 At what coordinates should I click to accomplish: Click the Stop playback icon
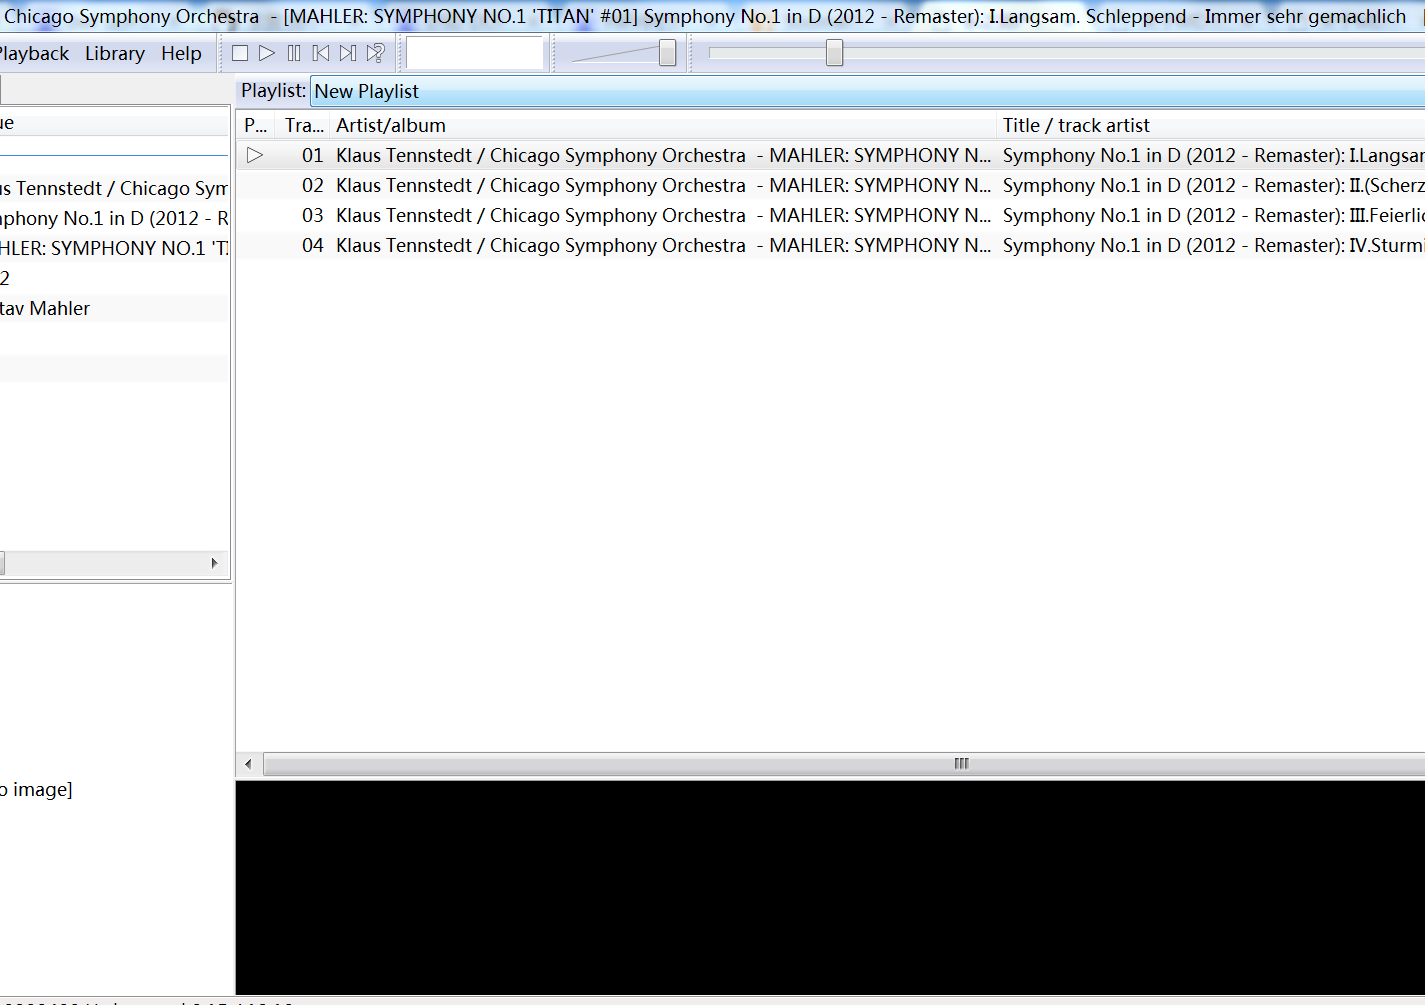(239, 53)
